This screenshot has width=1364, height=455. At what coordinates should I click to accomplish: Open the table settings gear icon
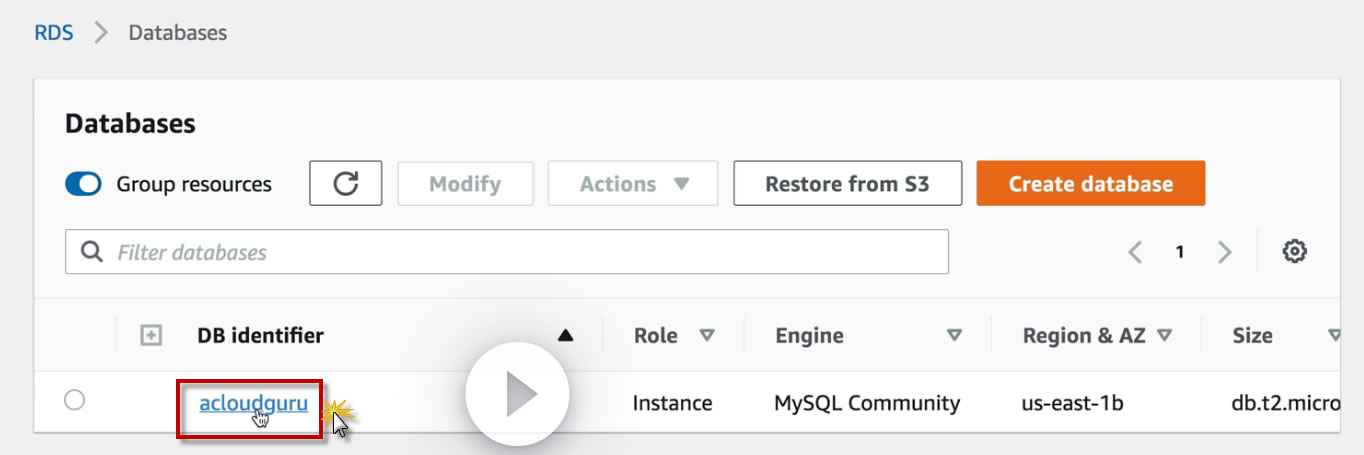(x=1295, y=252)
